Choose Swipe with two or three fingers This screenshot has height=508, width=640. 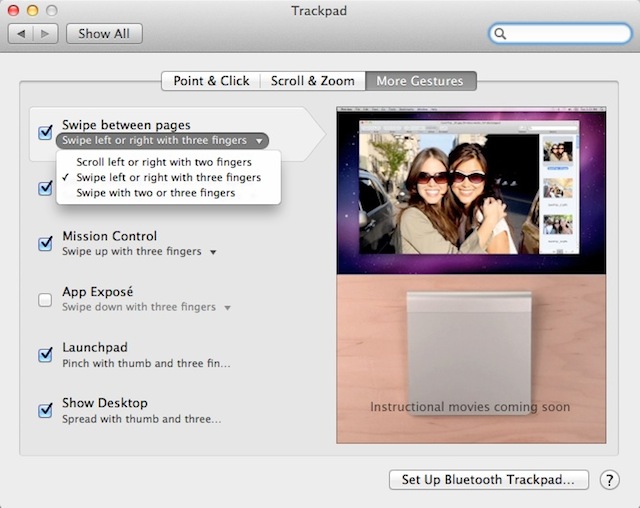(x=156, y=192)
